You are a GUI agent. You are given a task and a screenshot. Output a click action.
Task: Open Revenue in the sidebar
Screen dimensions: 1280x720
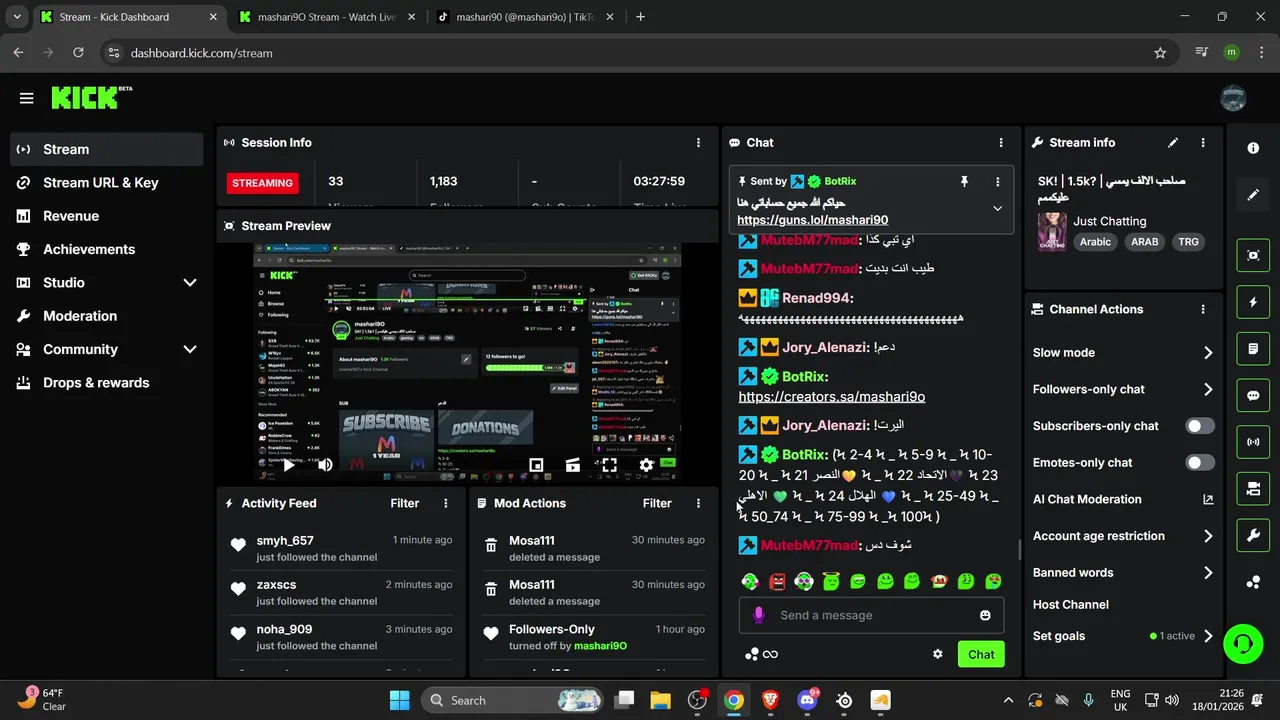tap(107, 216)
